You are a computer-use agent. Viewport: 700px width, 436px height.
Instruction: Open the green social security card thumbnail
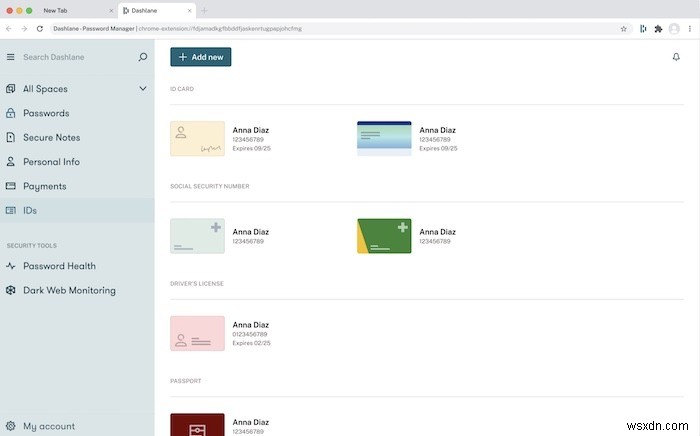(x=384, y=236)
